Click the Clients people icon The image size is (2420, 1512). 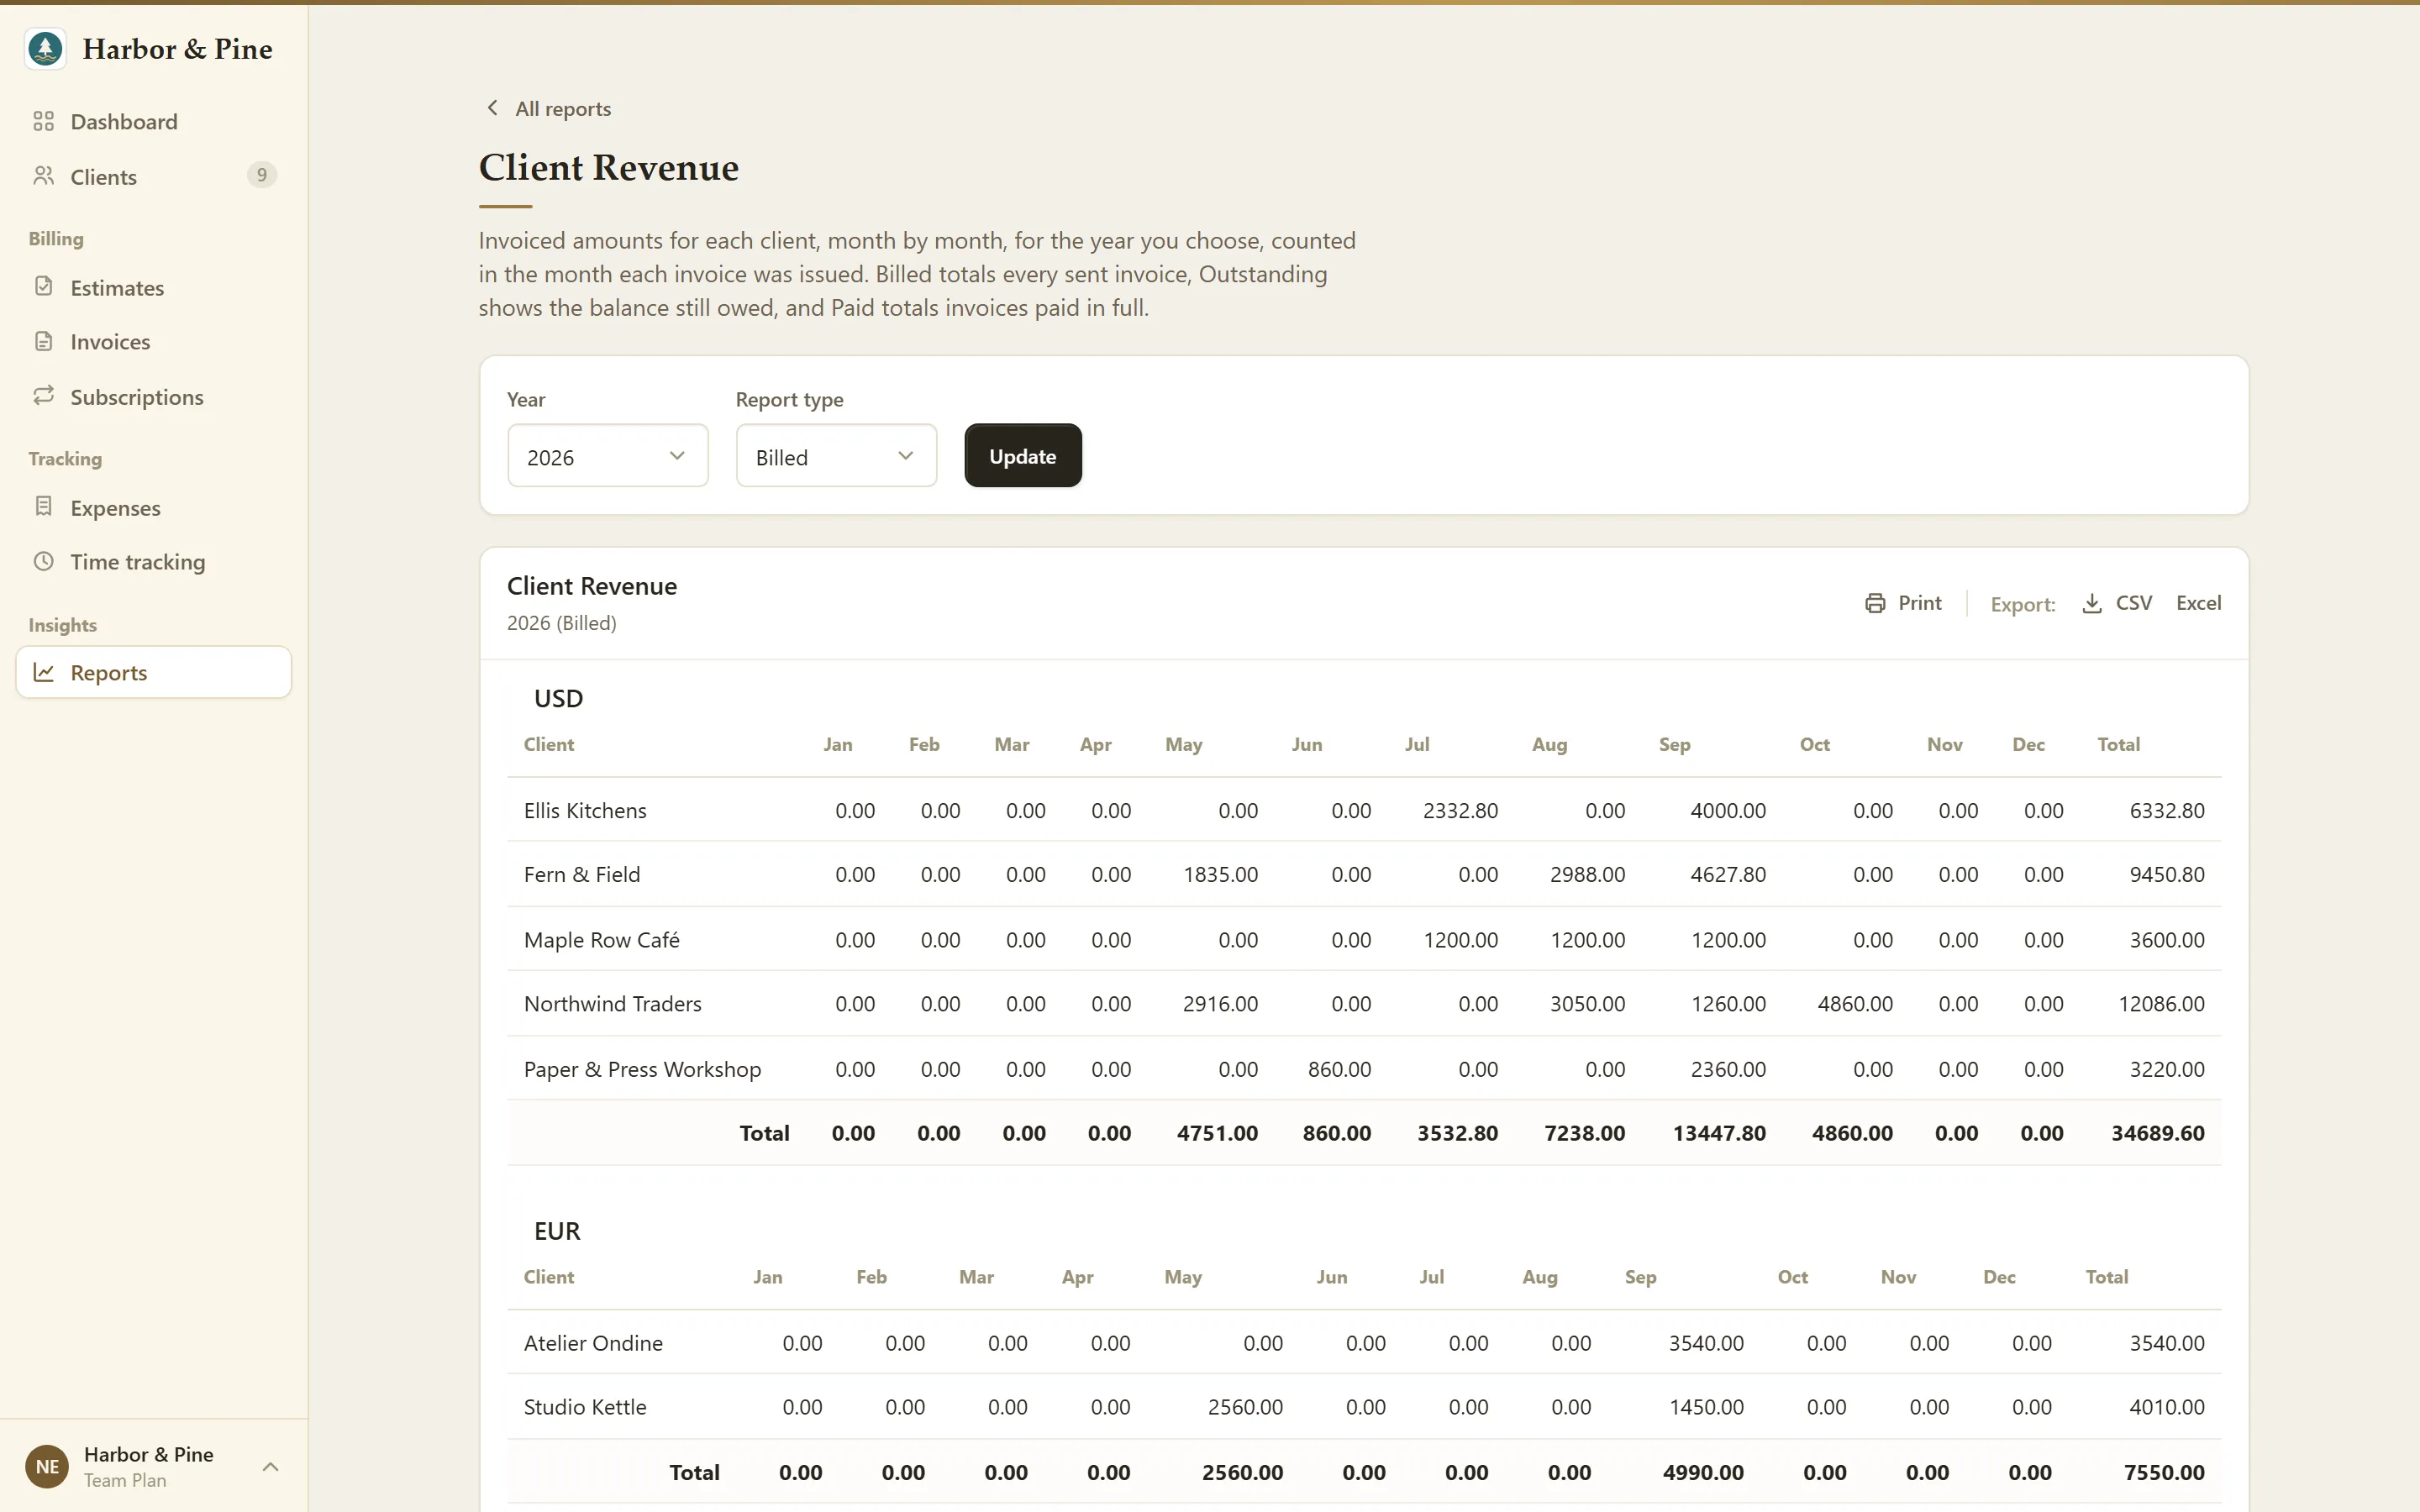(43, 176)
